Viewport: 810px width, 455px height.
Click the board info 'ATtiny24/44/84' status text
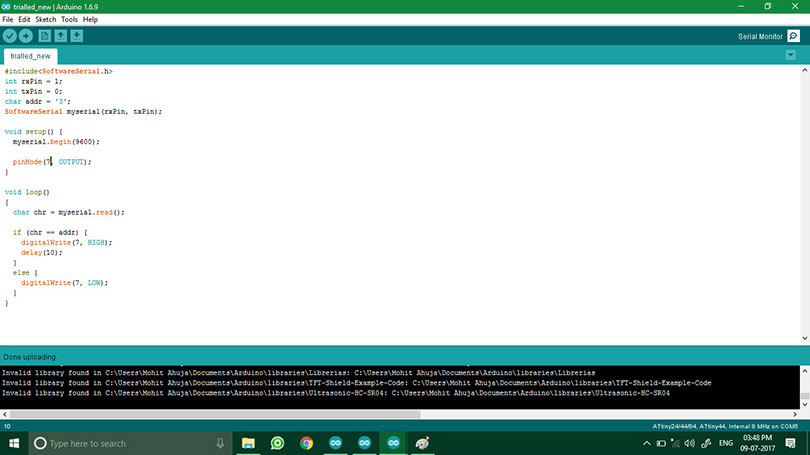tap(725, 427)
